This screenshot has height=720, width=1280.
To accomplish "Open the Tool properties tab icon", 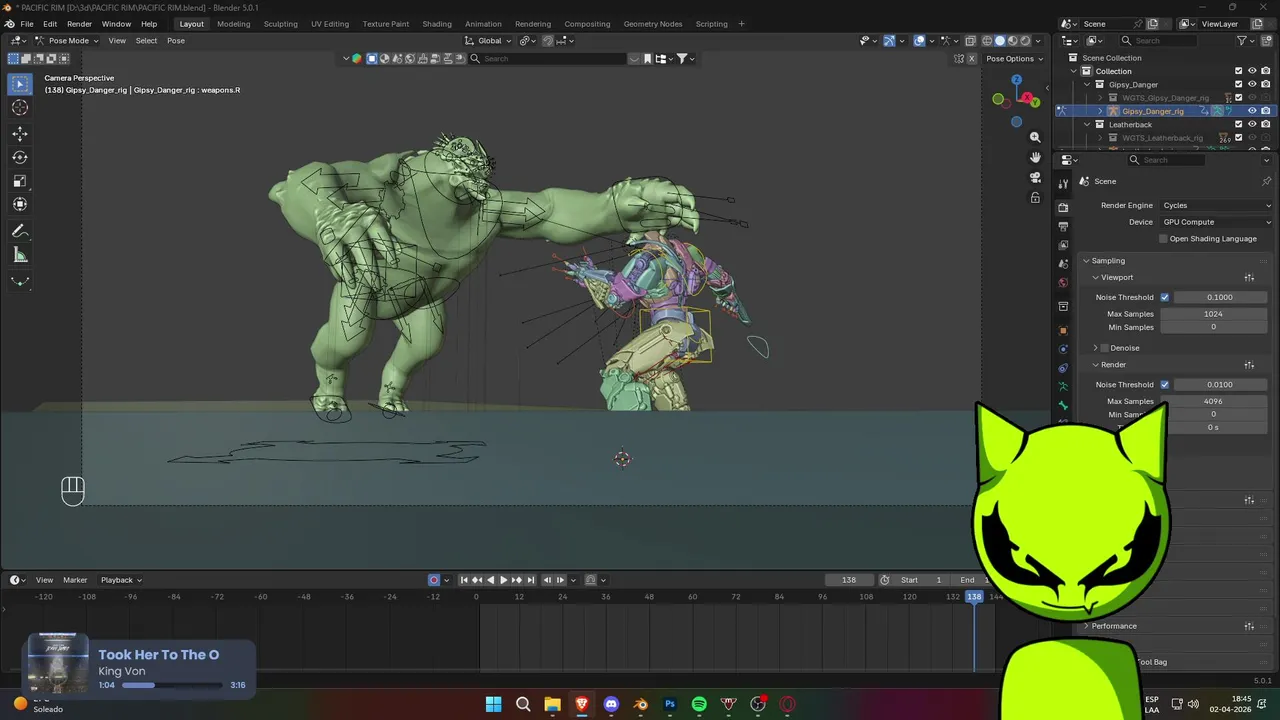I will (x=1063, y=184).
